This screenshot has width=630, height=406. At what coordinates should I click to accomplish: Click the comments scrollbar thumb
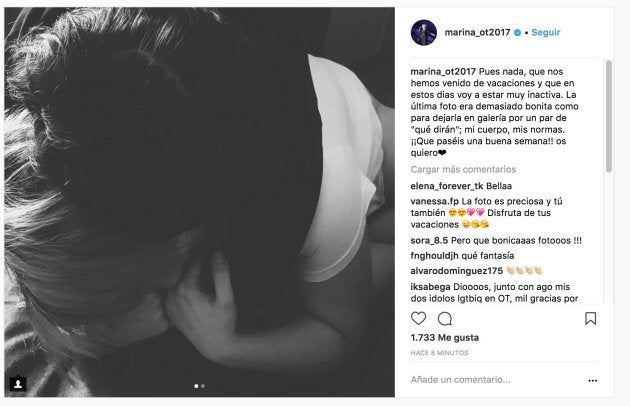(x=609, y=116)
